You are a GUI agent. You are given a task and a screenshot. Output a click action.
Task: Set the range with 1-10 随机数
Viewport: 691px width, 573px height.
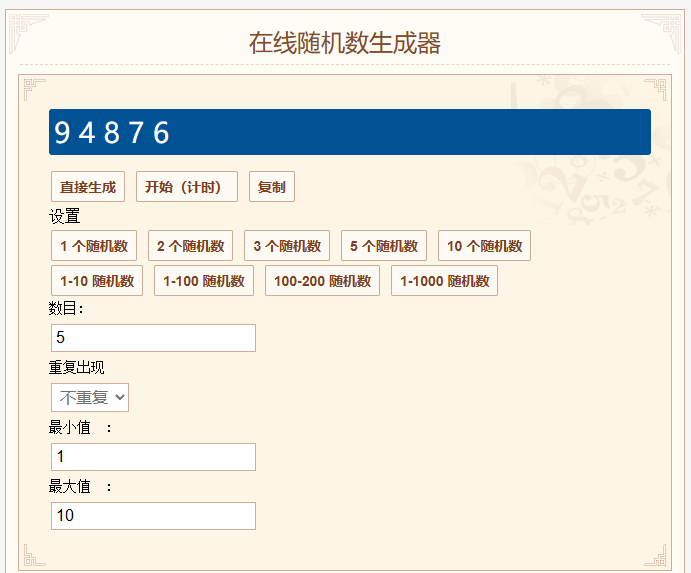pos(97,281)
